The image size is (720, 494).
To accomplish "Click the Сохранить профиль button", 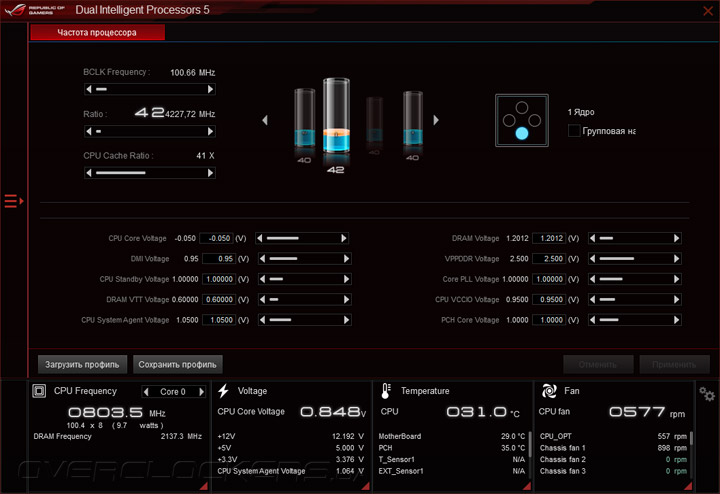I will click(x=178, y=364).
